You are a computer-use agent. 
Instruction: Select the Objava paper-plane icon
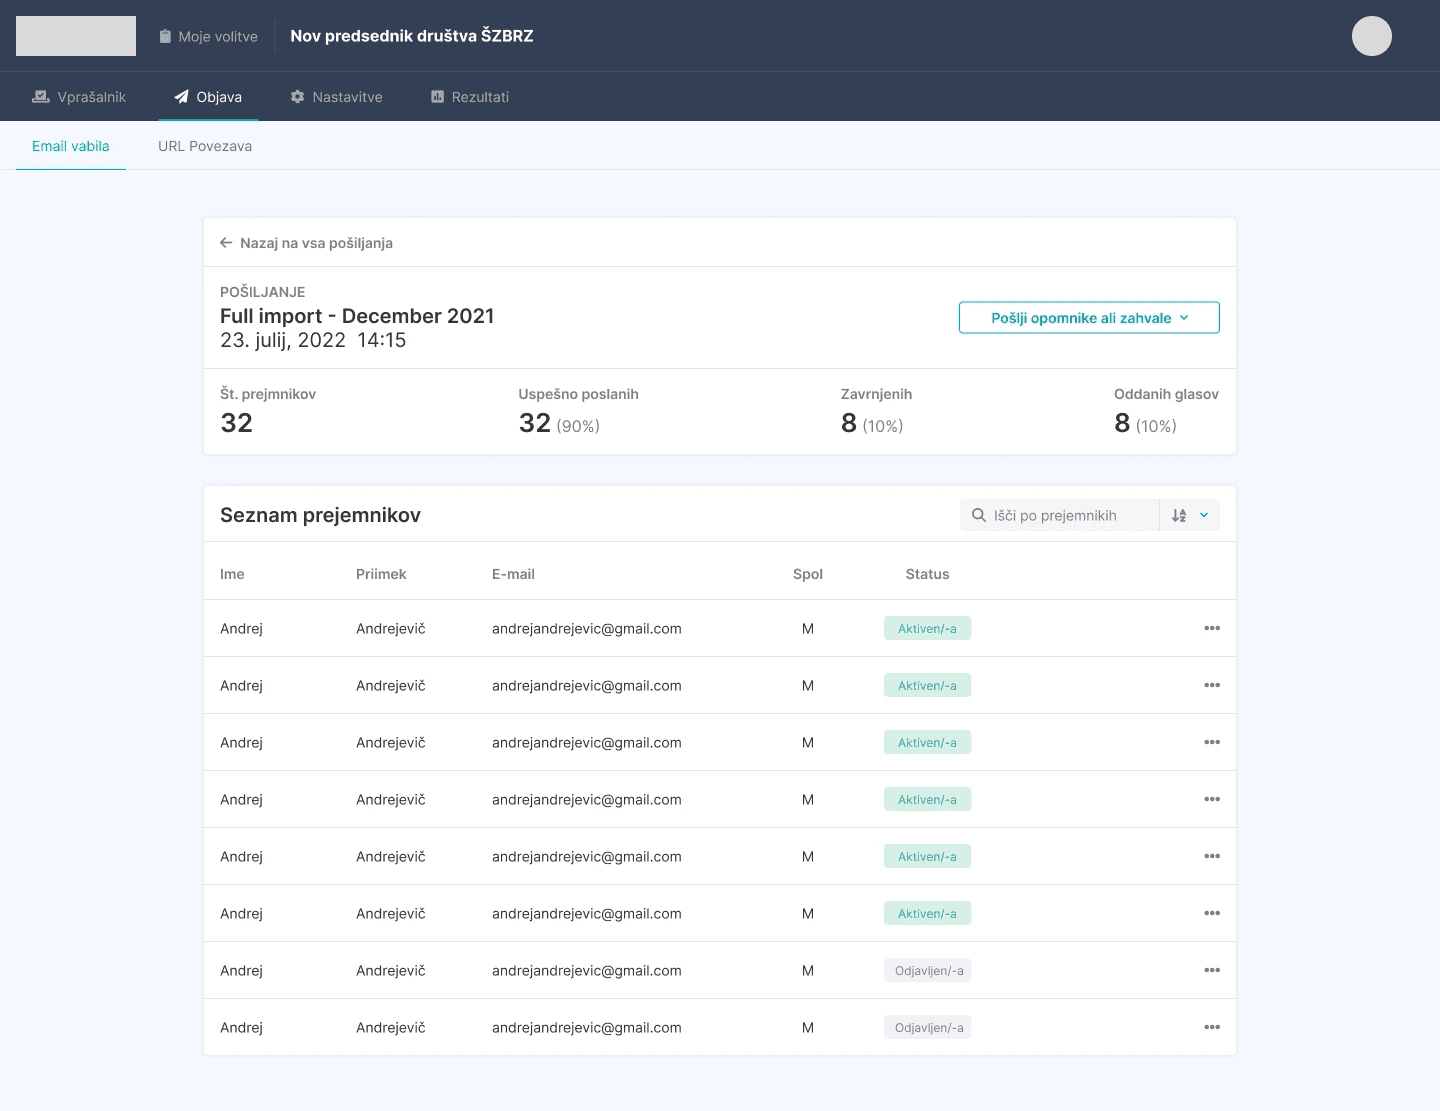(x=181, y=96)
